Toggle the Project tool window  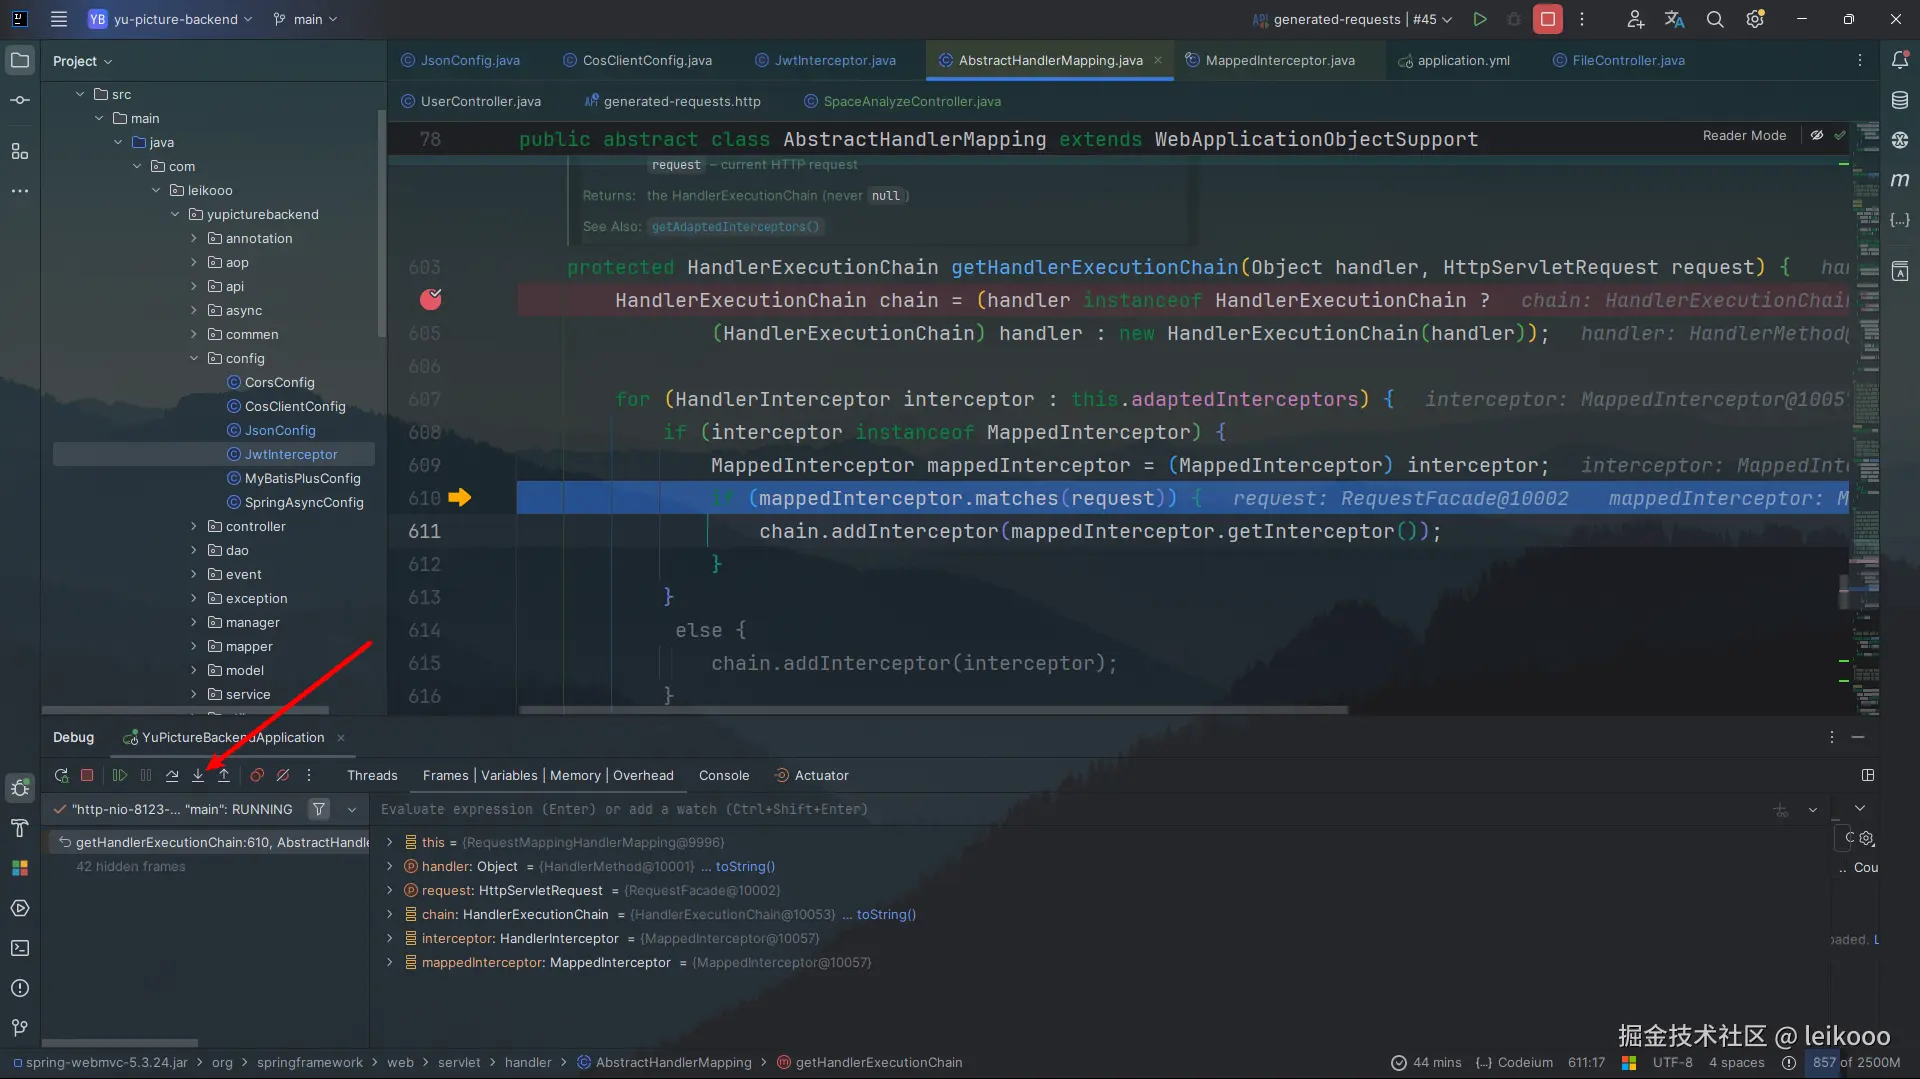[x=20, y=60]
